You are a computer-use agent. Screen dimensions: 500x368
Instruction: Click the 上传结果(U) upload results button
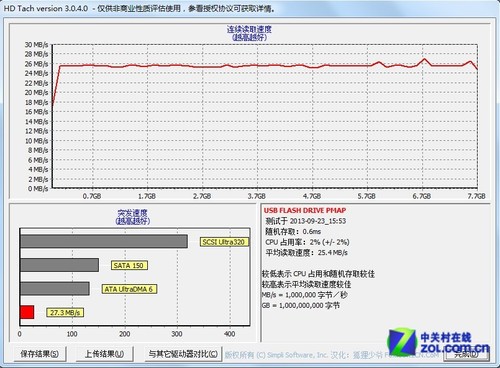tap(105, 354)
